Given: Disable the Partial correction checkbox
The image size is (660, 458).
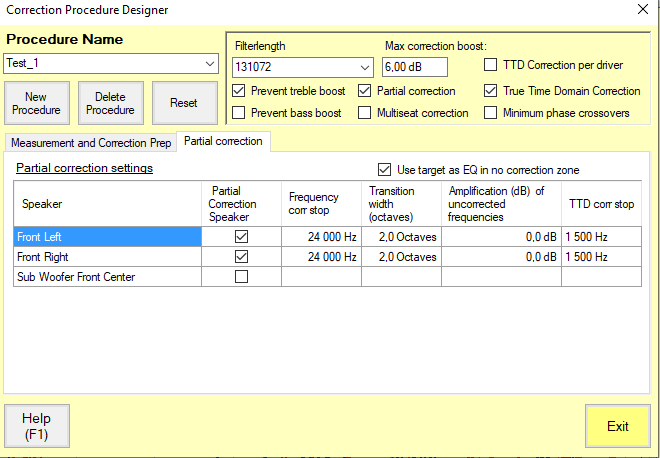Looking at the screenshot, I should click(365, 91).
